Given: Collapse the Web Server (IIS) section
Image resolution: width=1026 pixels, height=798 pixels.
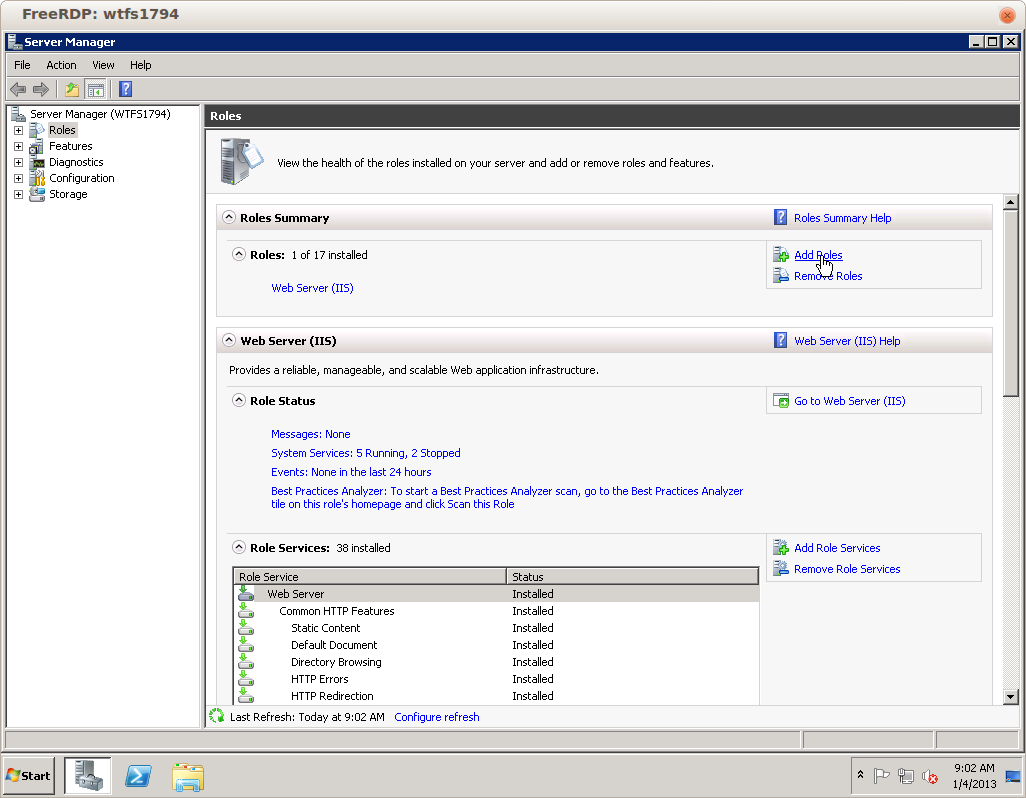Looking at the screenshot, I should (228, 340).
